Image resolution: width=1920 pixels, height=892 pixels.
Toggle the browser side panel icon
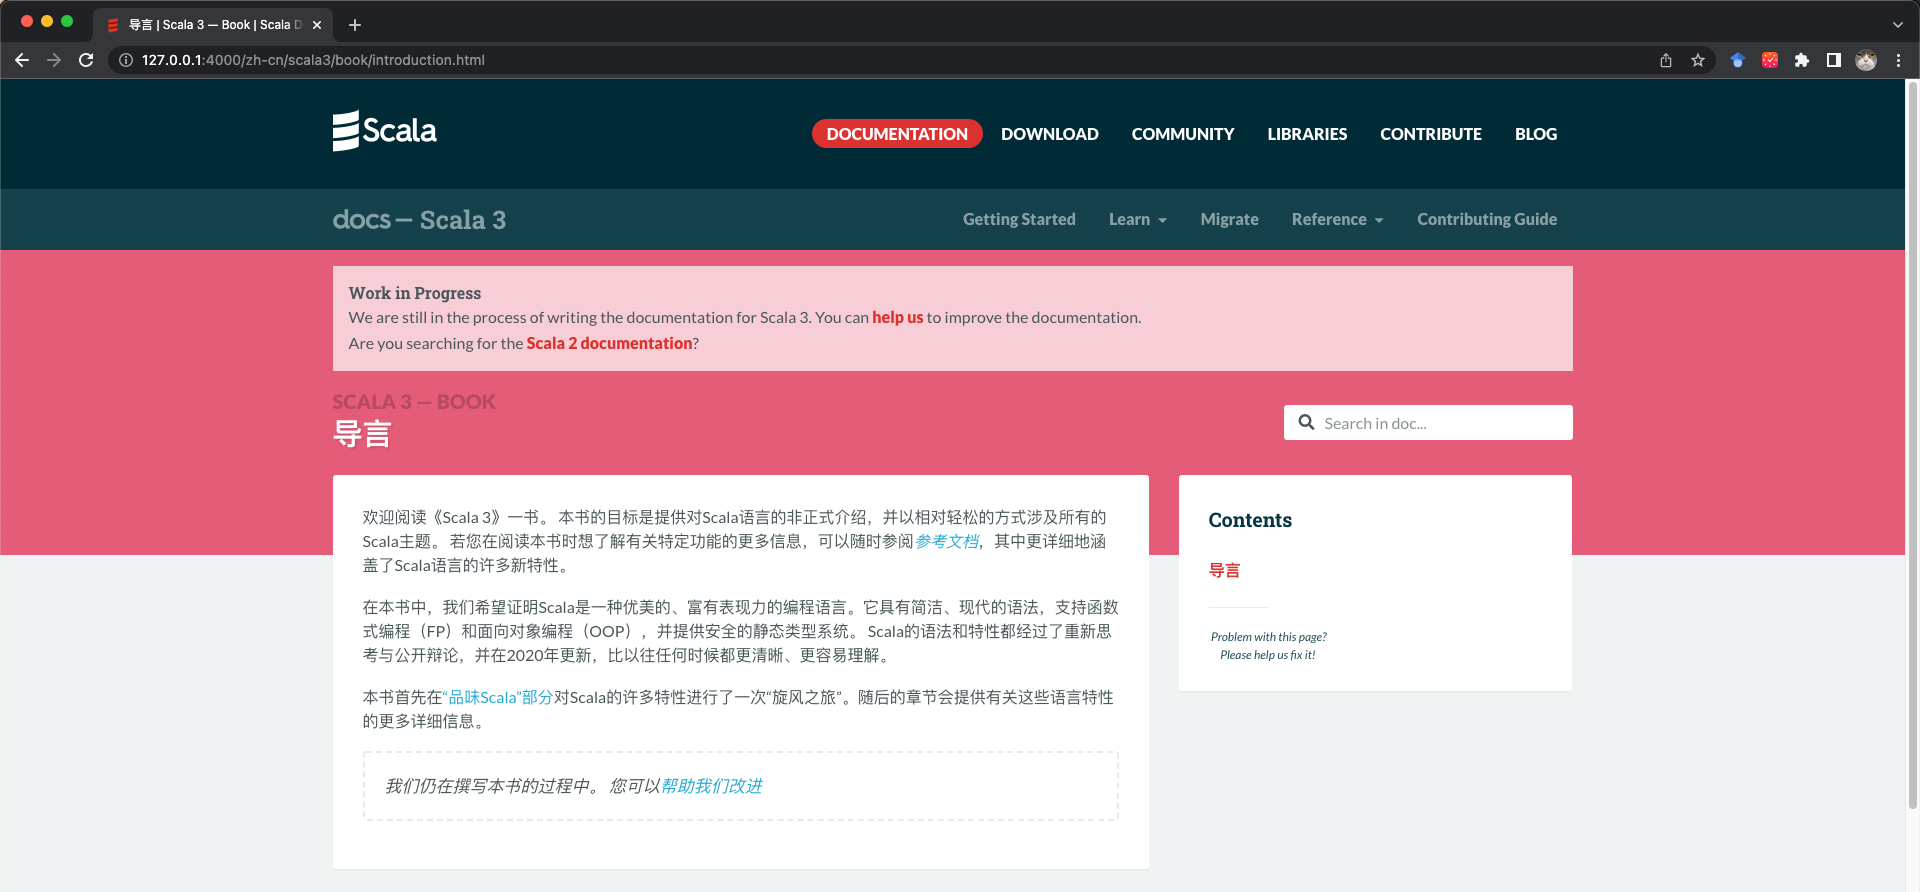1834,60
